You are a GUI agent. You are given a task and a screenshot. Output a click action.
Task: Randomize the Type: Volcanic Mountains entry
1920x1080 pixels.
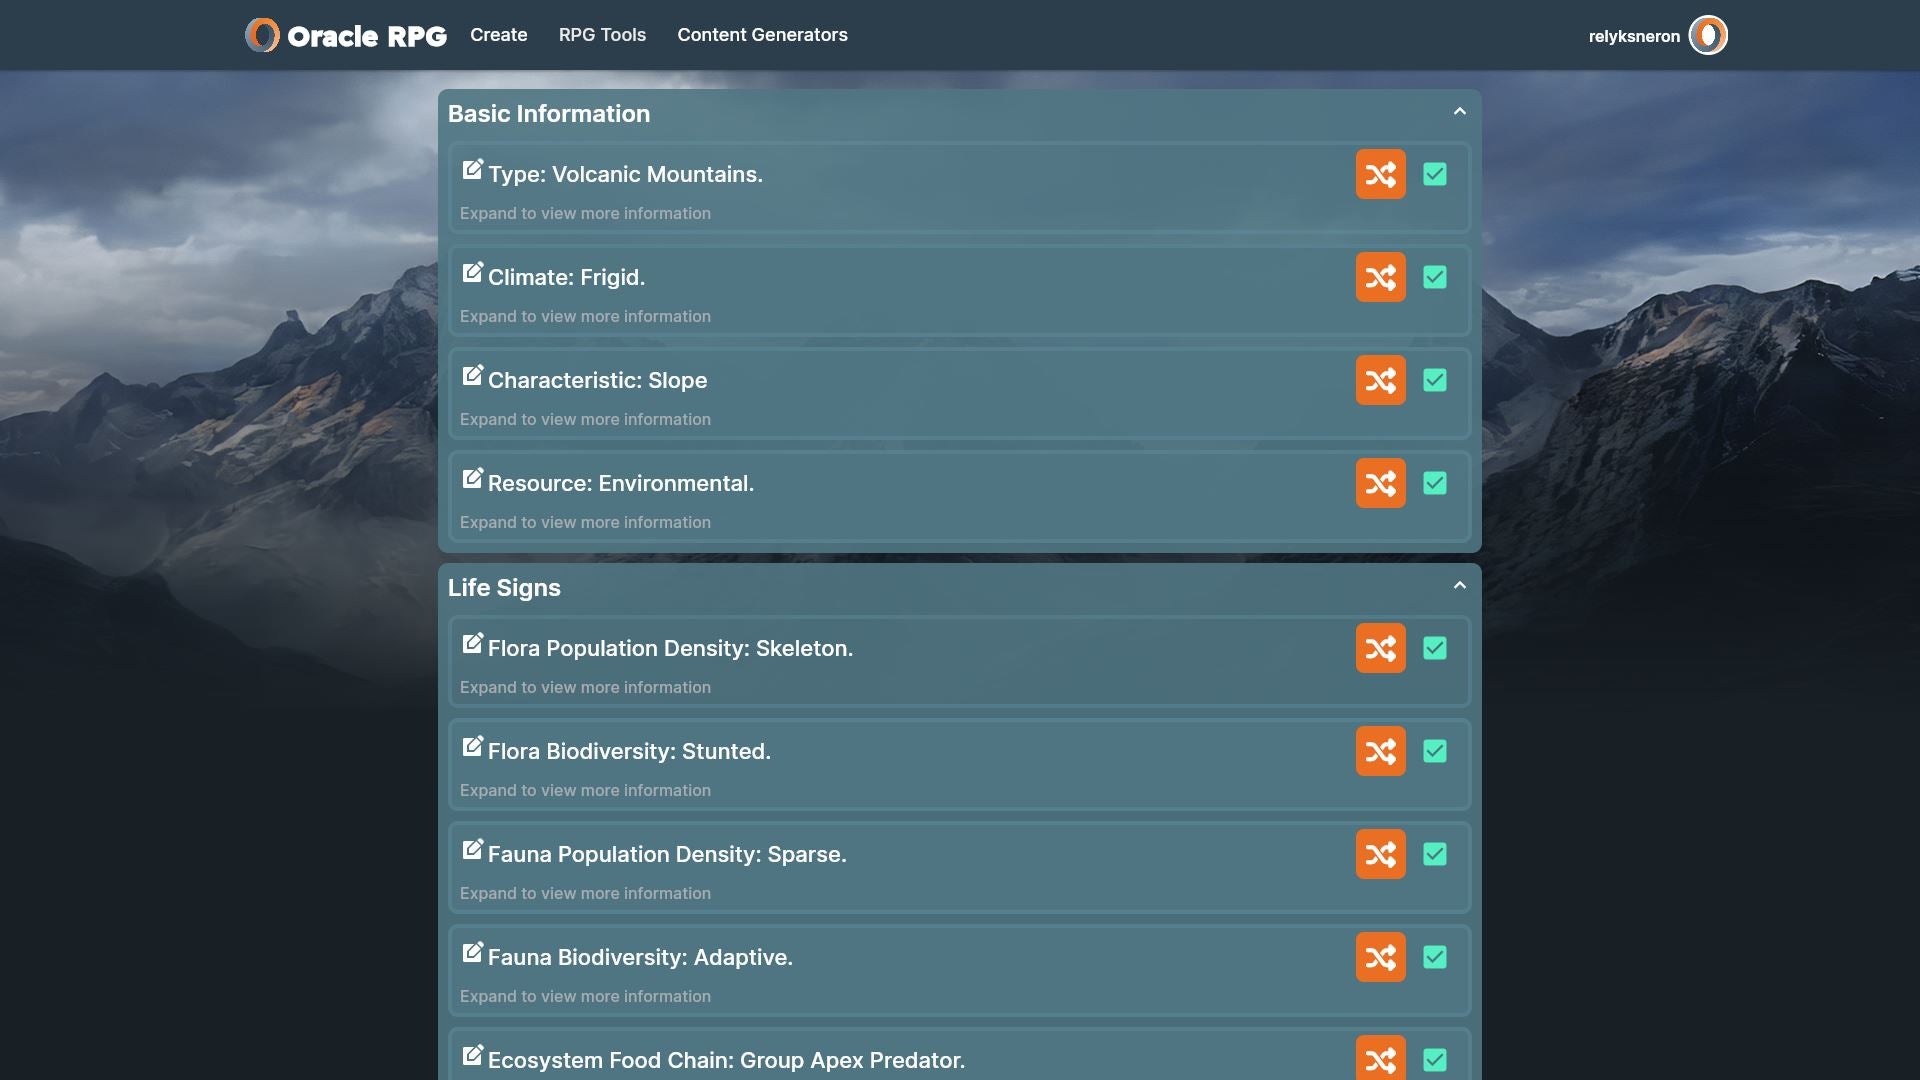pyautogui.click(x=1380, y=174)
